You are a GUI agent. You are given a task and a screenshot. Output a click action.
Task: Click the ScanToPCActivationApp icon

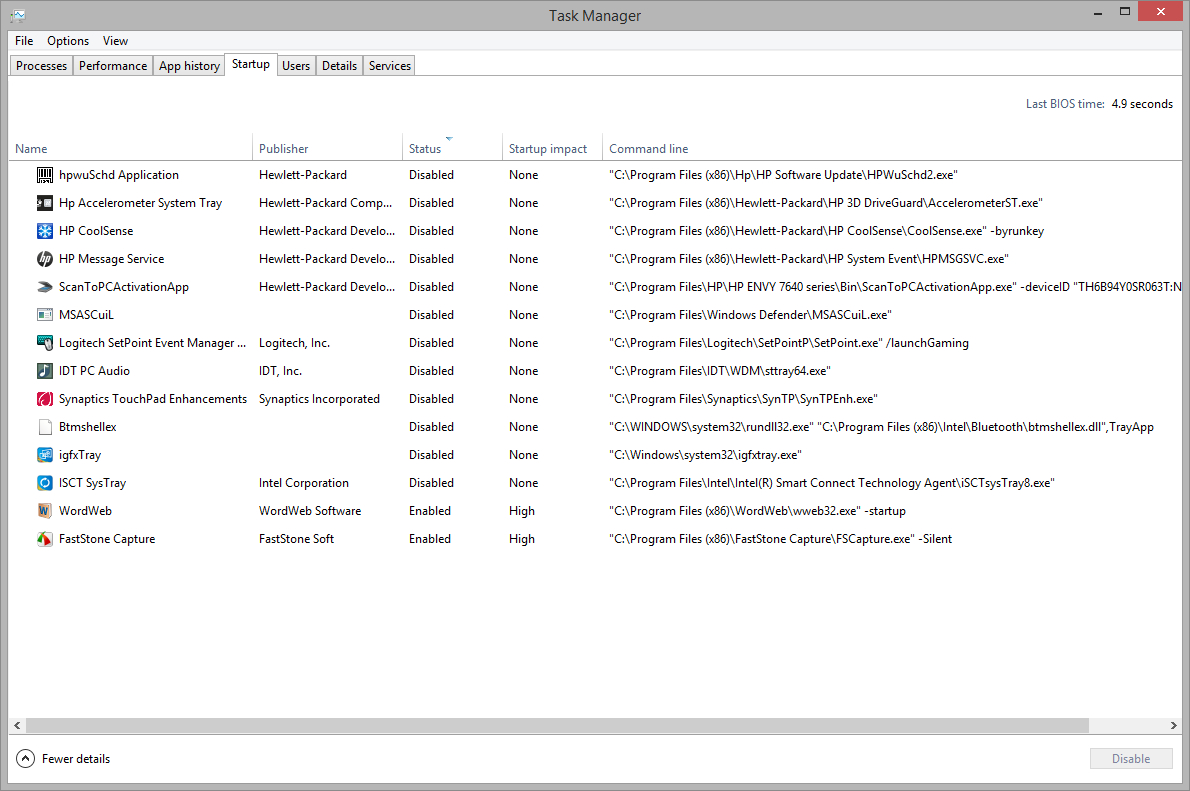(45, 288)
